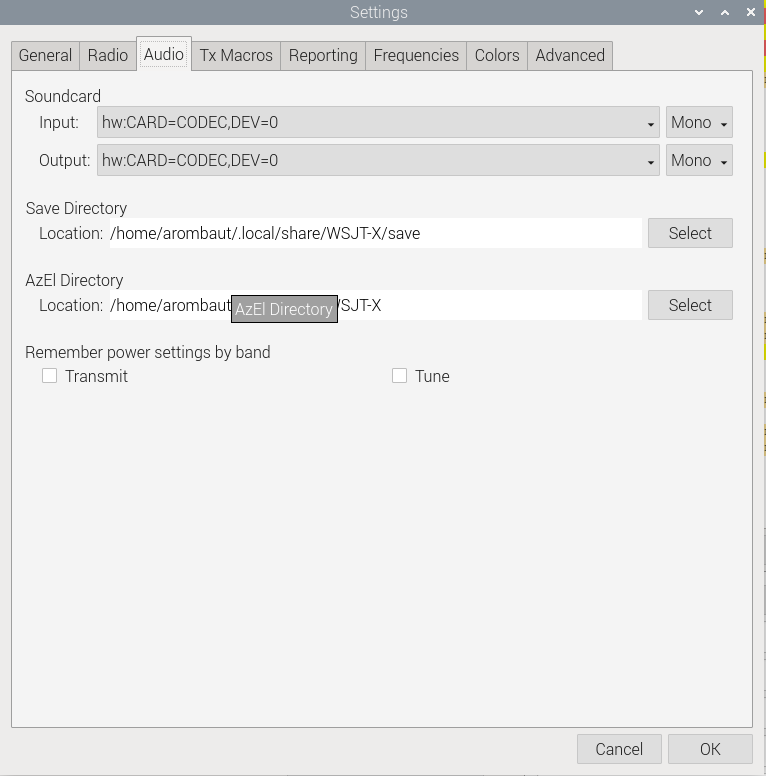This screenshot has height=776, width=766.
Task: Switch to the Advanced tab
Action: point(570,55)
